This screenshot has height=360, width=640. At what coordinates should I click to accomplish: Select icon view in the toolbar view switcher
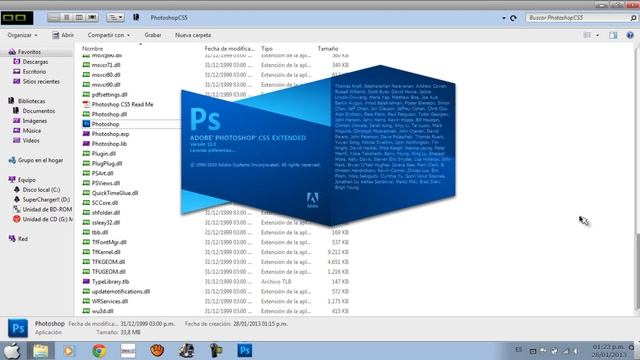54,18
